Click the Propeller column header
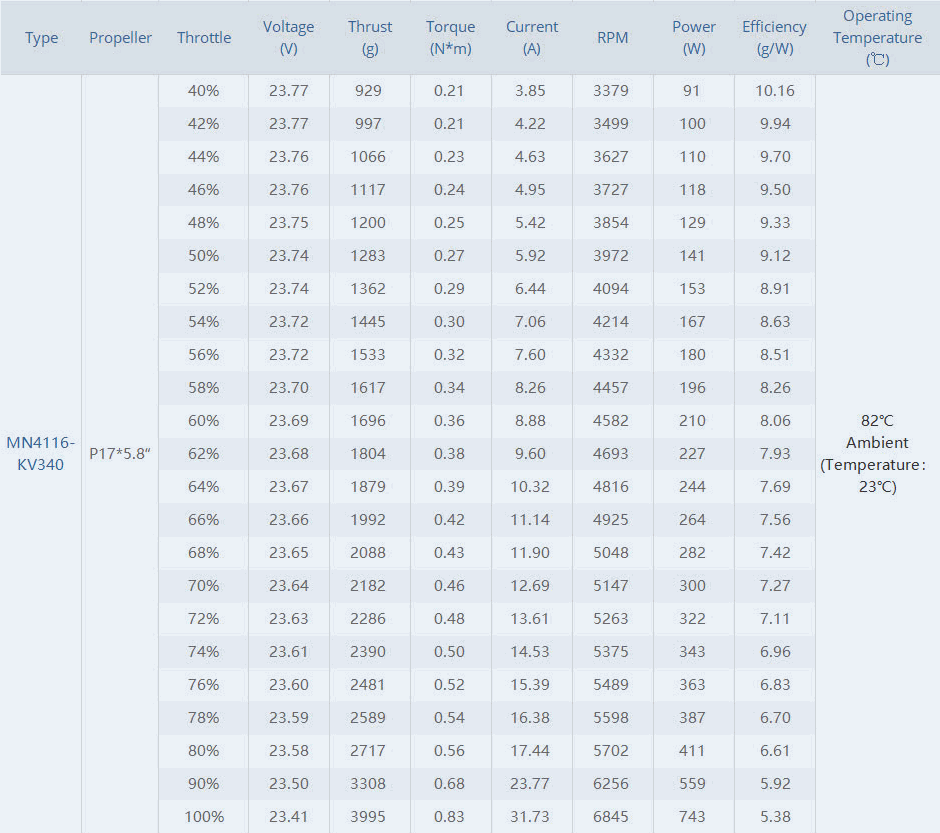The height and width of the screenshot is (833, 940). click(120, 38)
